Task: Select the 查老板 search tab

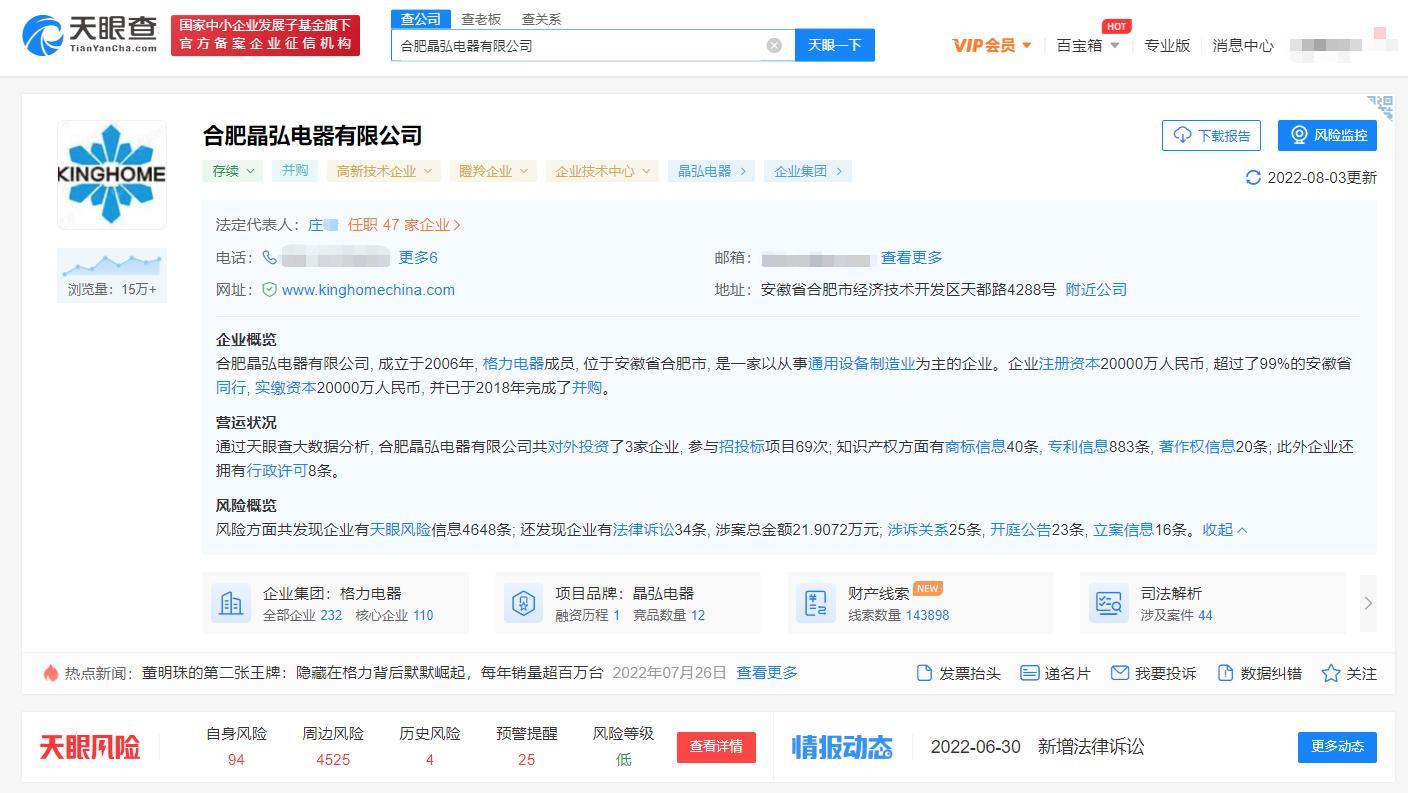Action: pyautogui.click(x=481, y=19)
